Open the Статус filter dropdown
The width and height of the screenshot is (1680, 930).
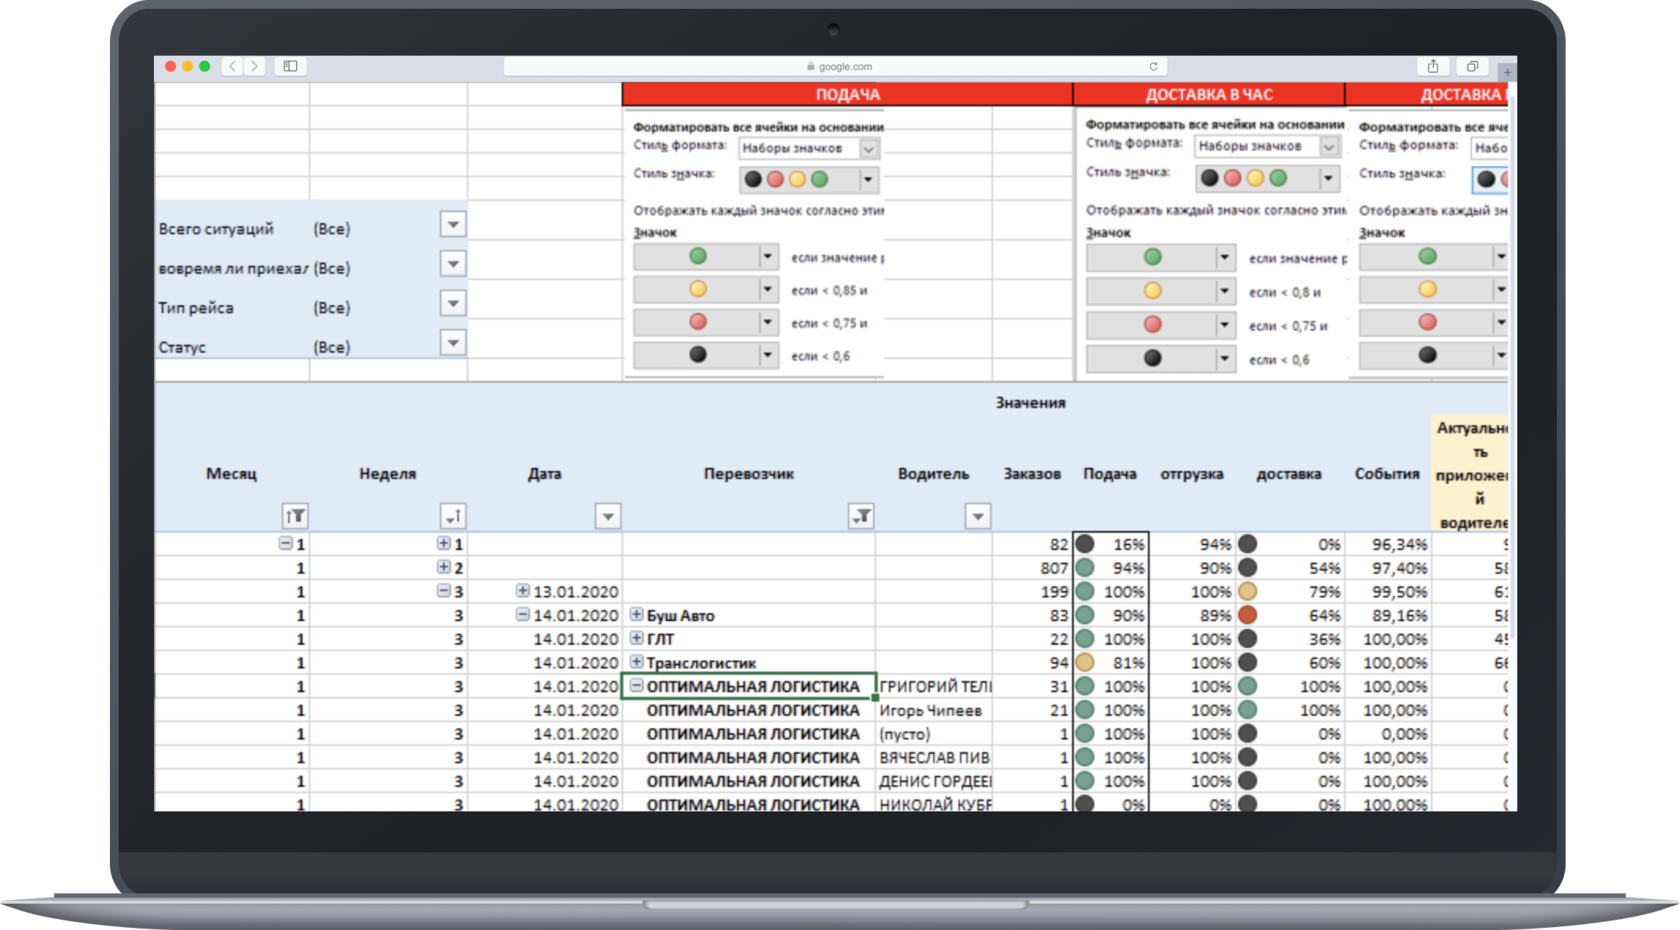(x=453, y=343)
